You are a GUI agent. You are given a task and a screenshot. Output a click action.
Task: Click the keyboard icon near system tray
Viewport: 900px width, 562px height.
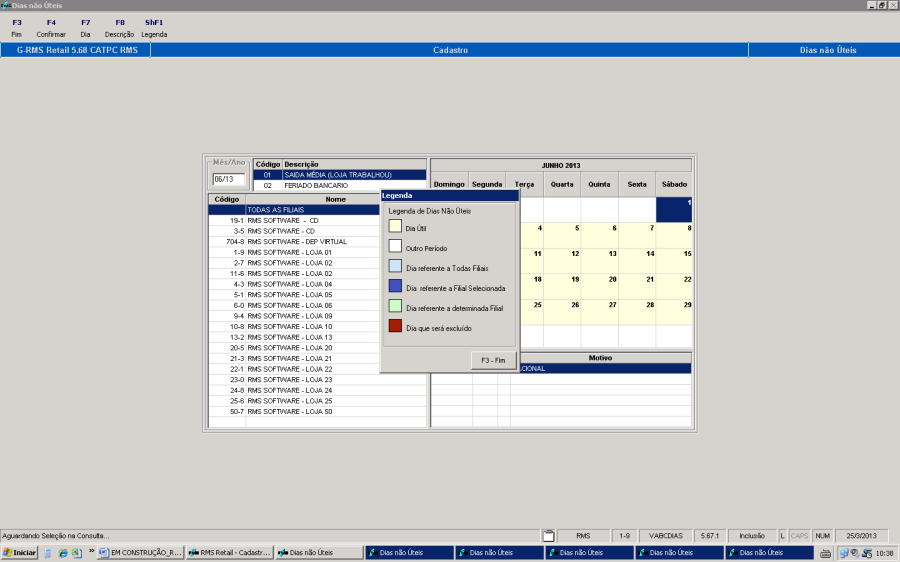click(825, 553)
